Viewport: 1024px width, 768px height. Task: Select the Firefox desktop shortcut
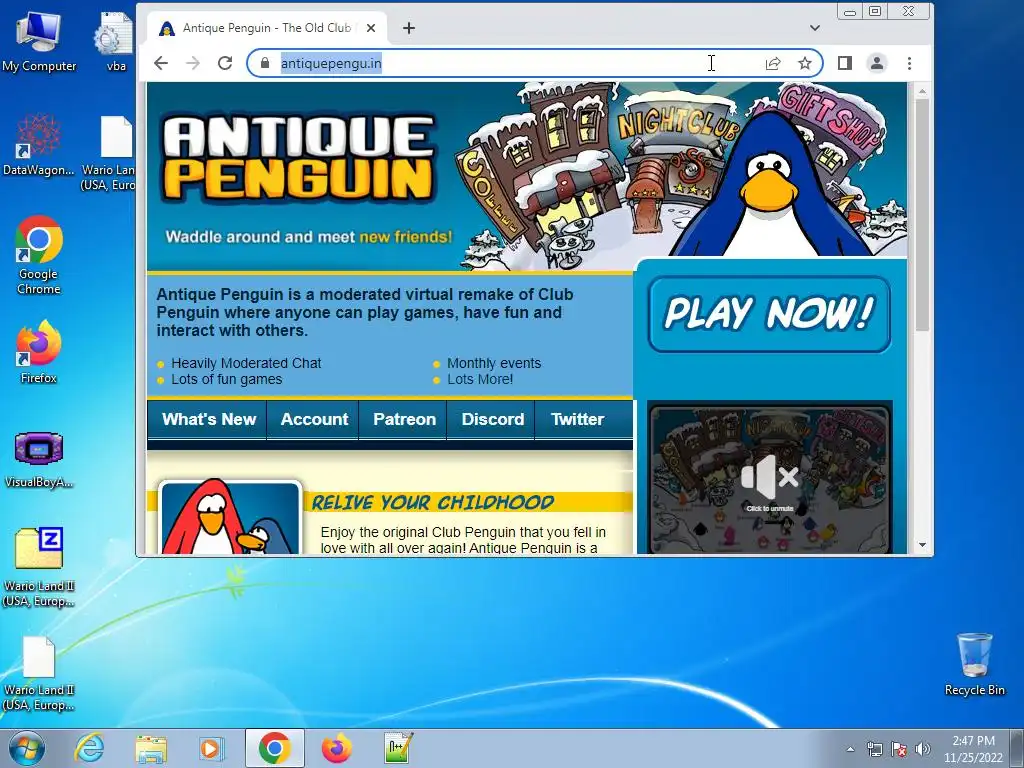click(39, 352)
